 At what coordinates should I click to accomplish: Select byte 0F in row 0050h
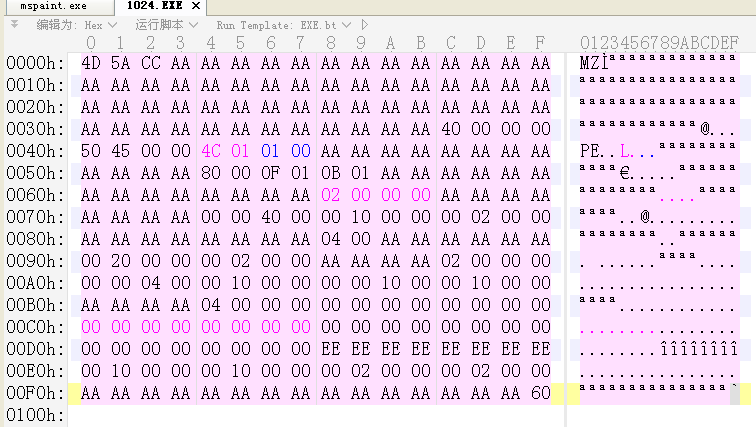pyautogui.click(x=270, y=173)
